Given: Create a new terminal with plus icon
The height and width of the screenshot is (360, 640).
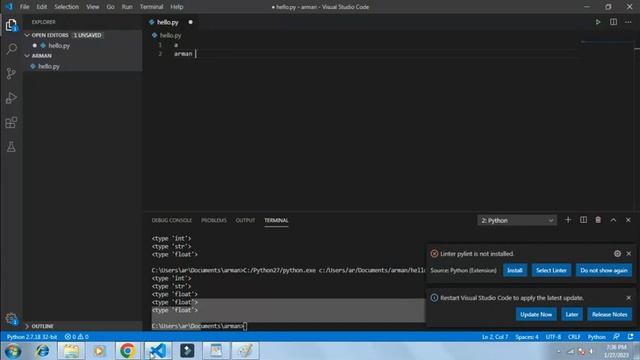Looking at the screenshot, I should 568,220.
